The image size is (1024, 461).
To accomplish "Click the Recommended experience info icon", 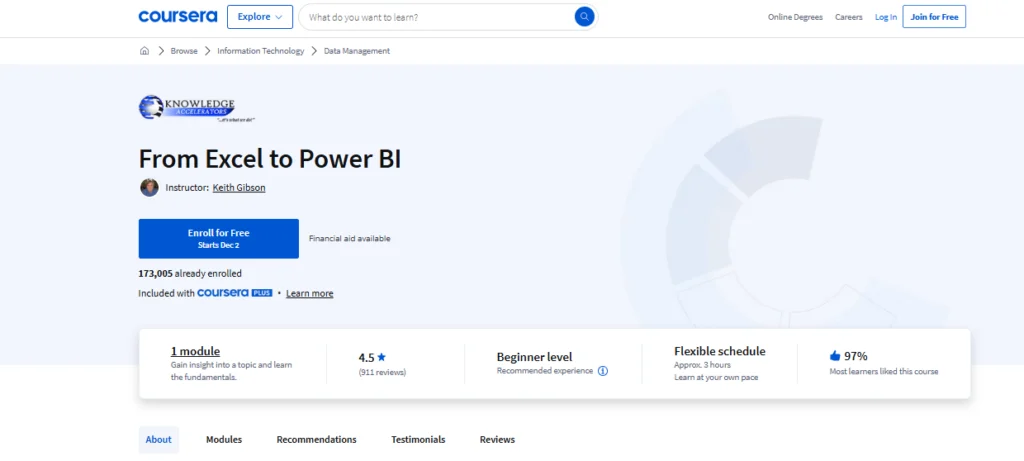I will (x=603, y=371).
